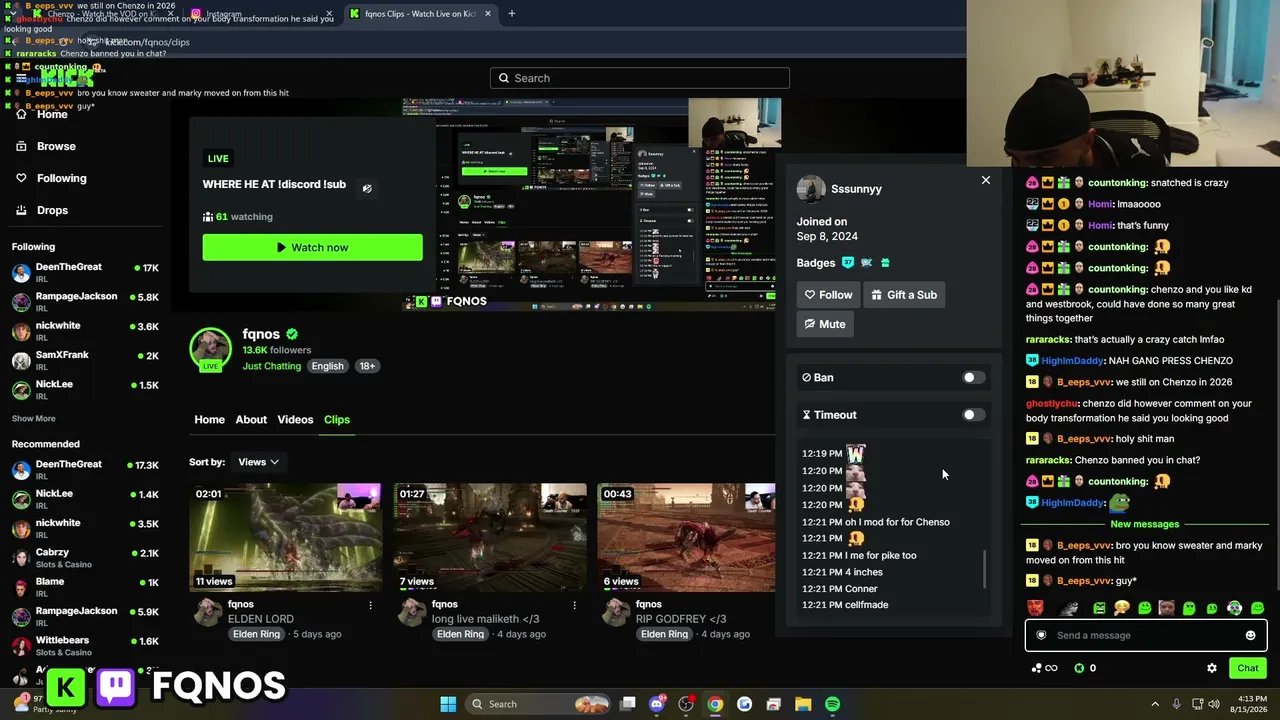Show hidden system tray icons
Image resolution: width=1280 pixels, height=720 pixels.
tap(1155, 704)
